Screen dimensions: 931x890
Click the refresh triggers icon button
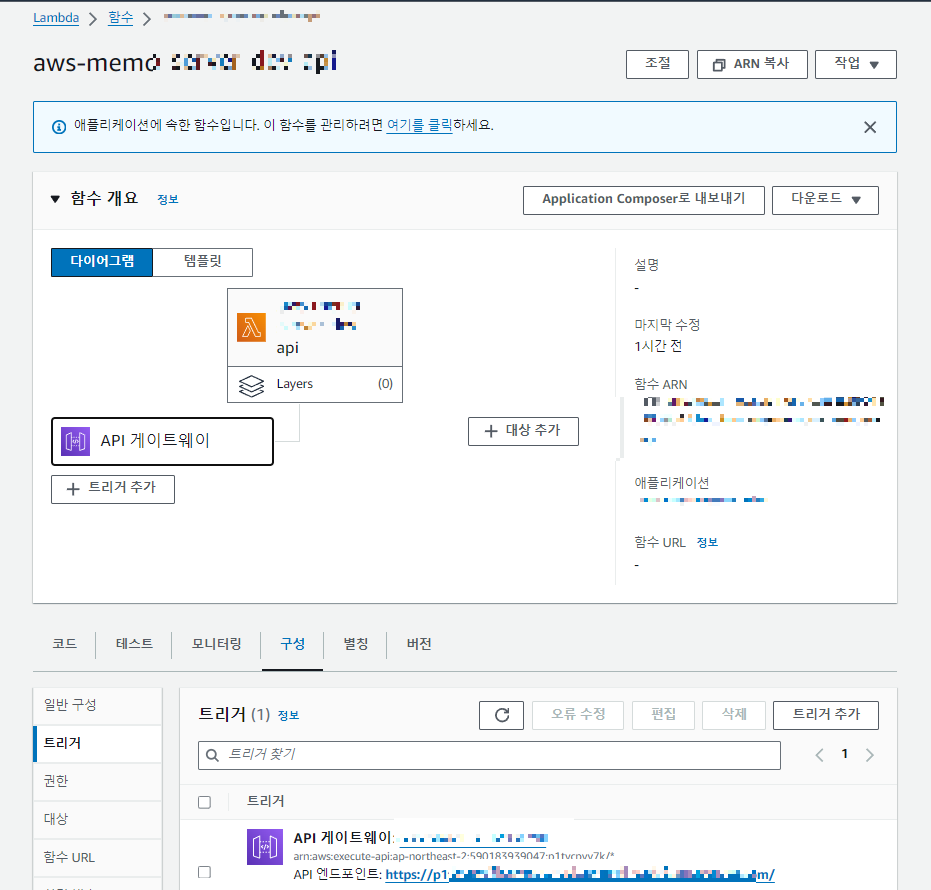(501, 715)
